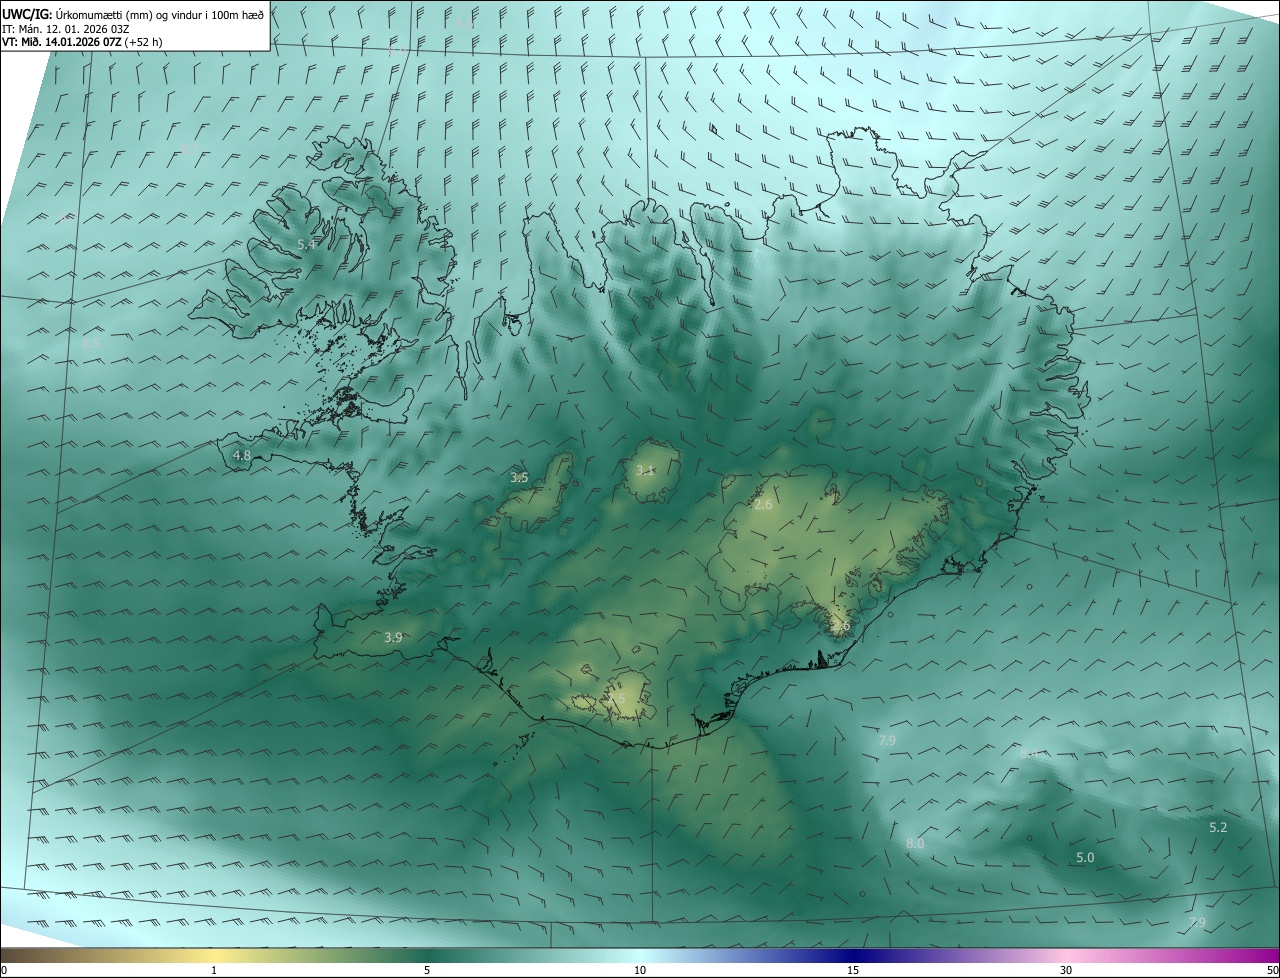1280x978 pixels.
Task: Click the 5.0 value label on the map
Action: pos(1085,858)
